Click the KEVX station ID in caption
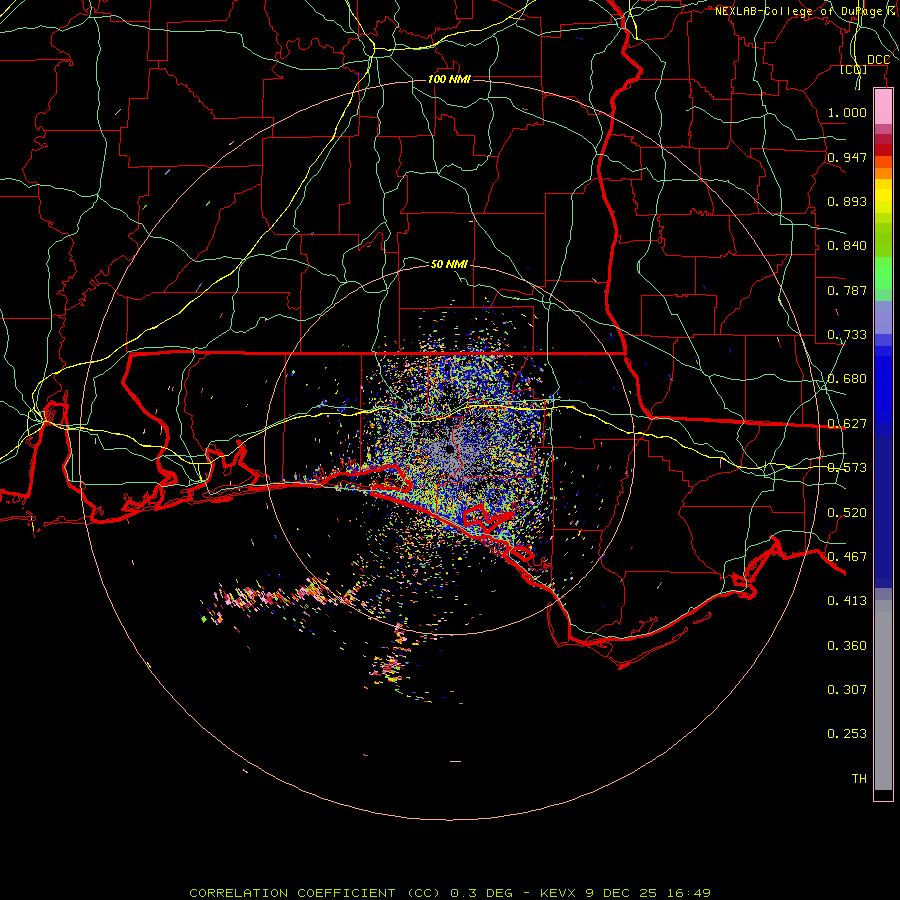The image size is (900, 900). tap(560, 893)
